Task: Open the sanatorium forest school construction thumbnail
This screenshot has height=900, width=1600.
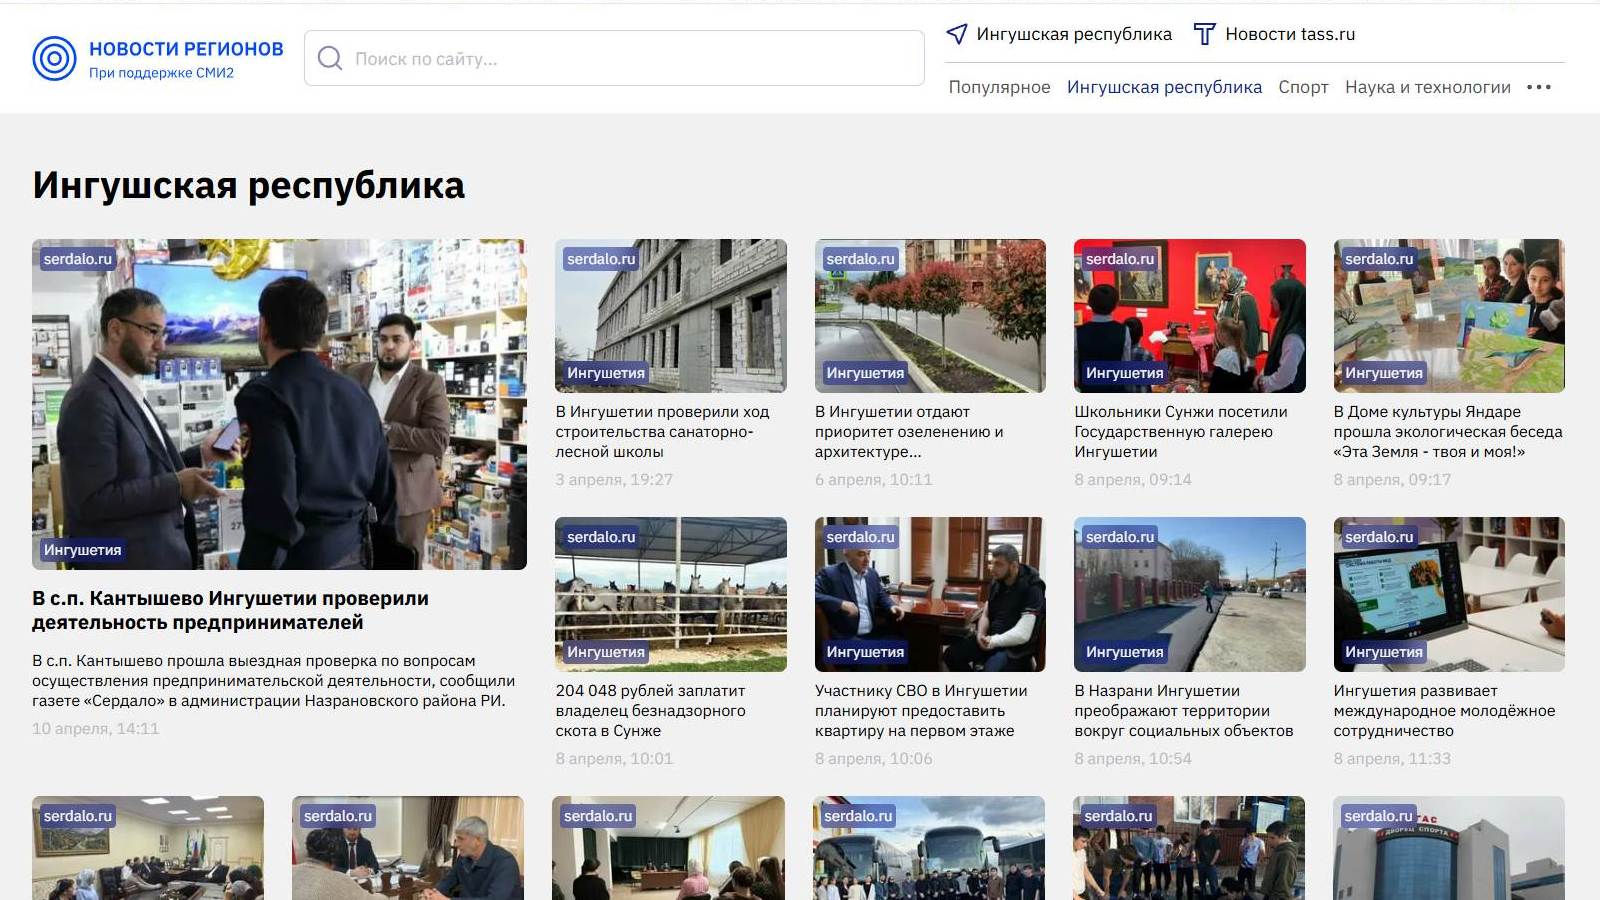Action: pos(670,315)
